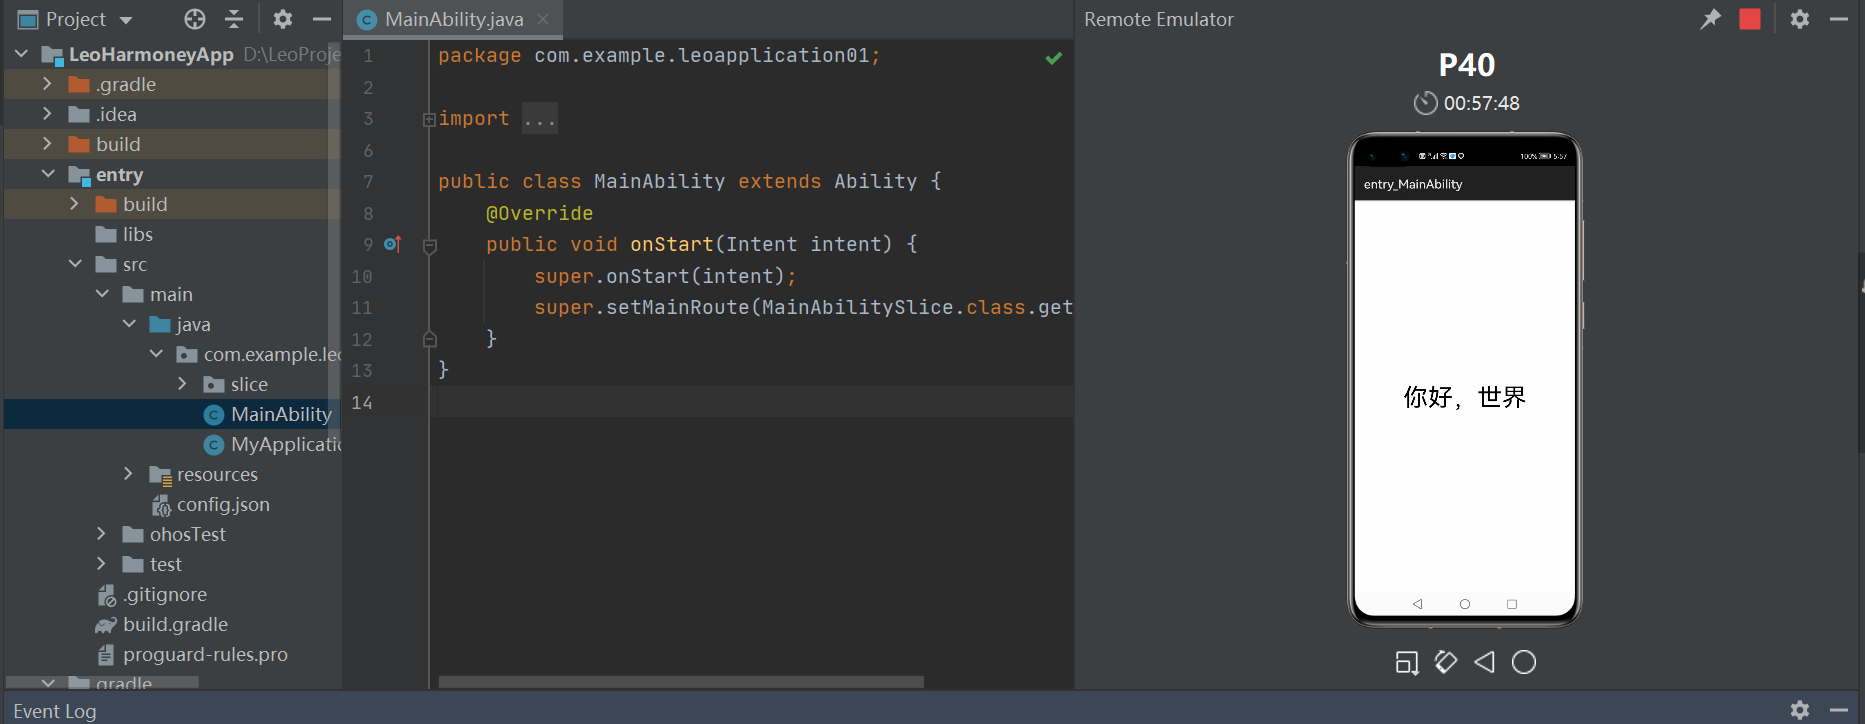This screenshot has width=1865, height=724.
Task: Select the libs folder
Action: 138,234
